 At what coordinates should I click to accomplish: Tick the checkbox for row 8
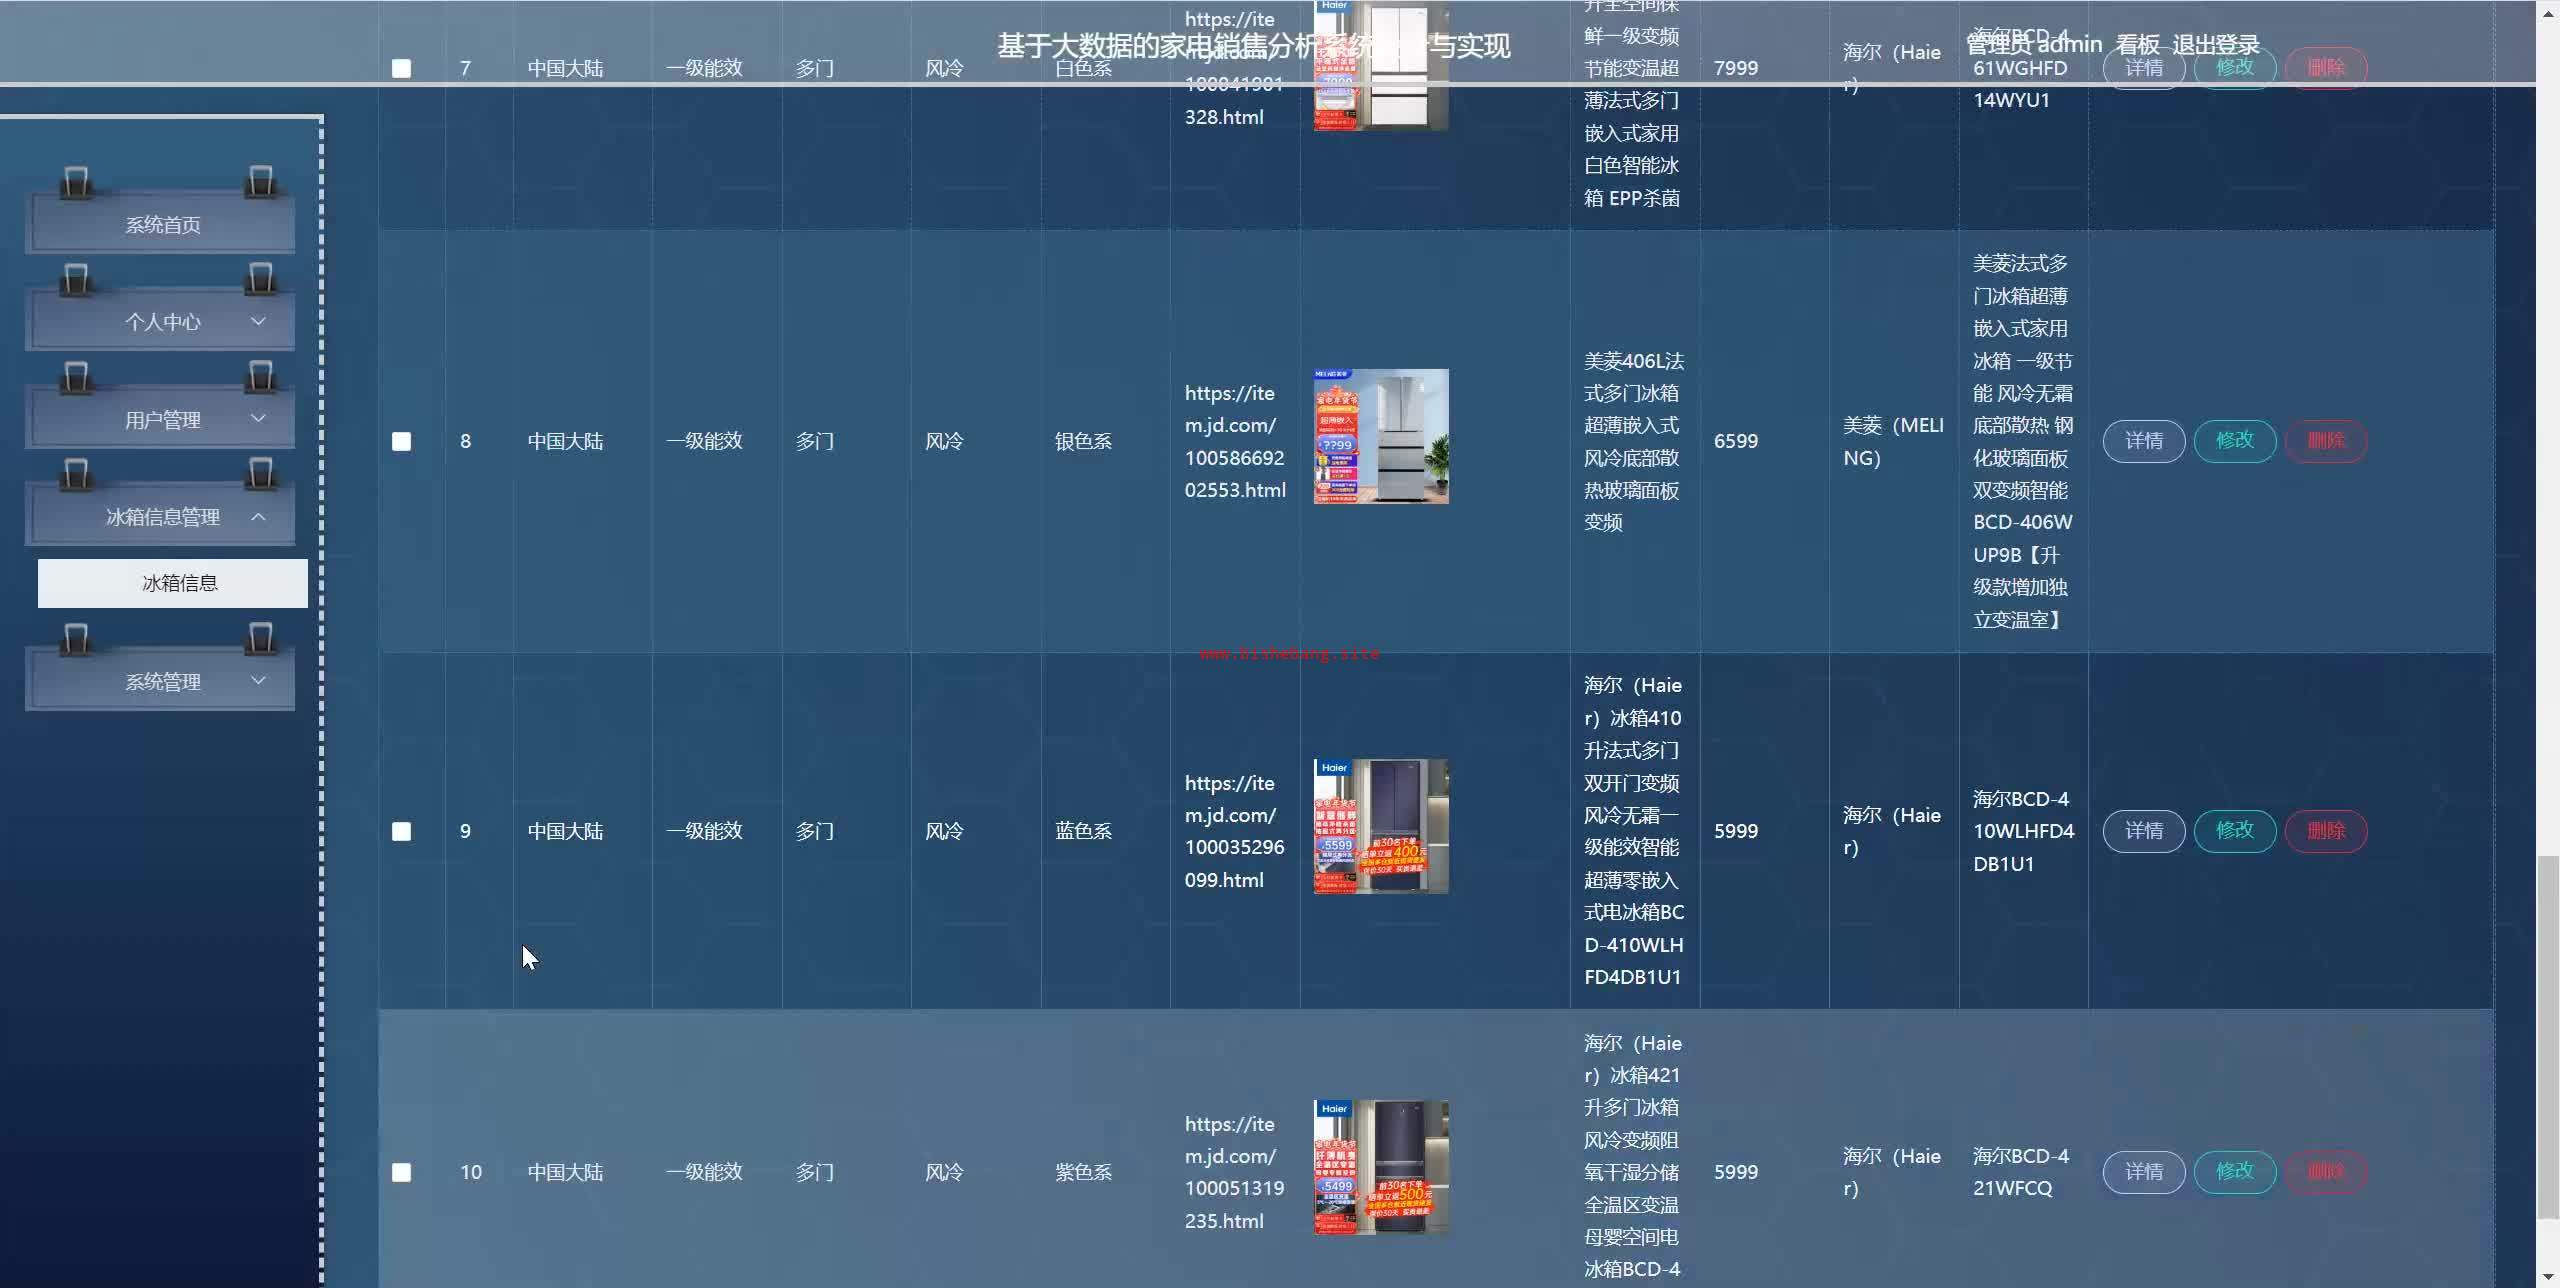[401, 441]
